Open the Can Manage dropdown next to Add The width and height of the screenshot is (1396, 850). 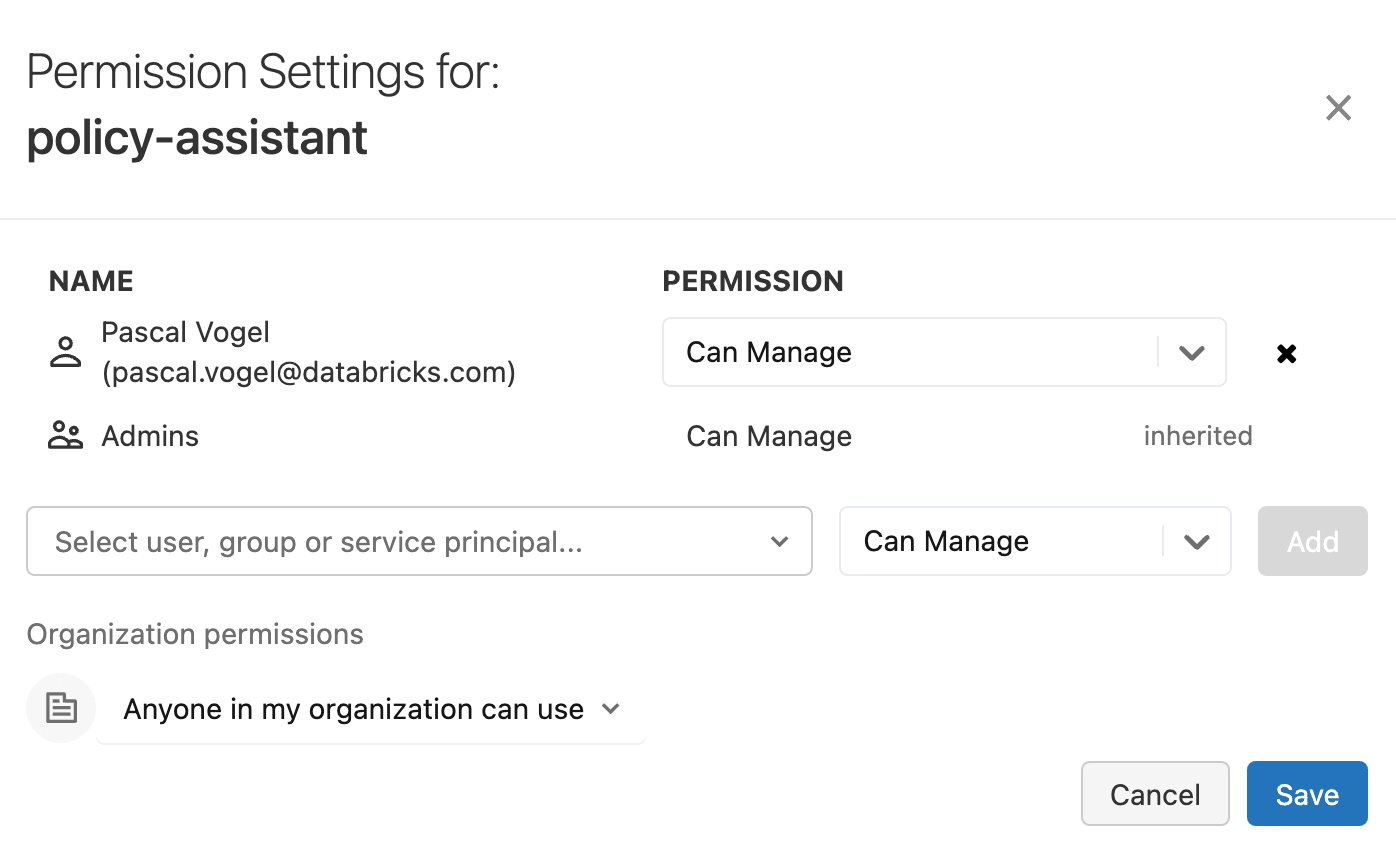click(1035, 541)
